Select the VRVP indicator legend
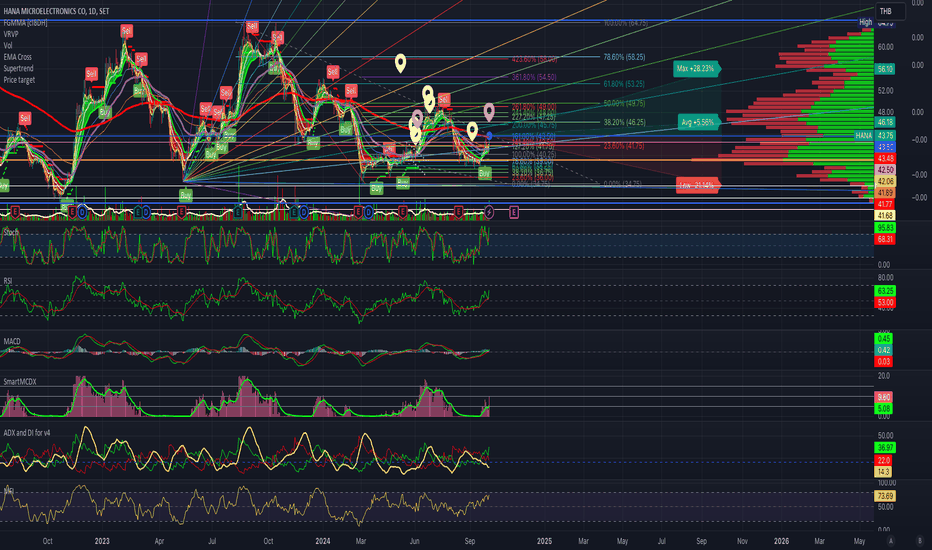Image resolution: width=932 pixels, height=550 pixels. click(x=11, y=34)
